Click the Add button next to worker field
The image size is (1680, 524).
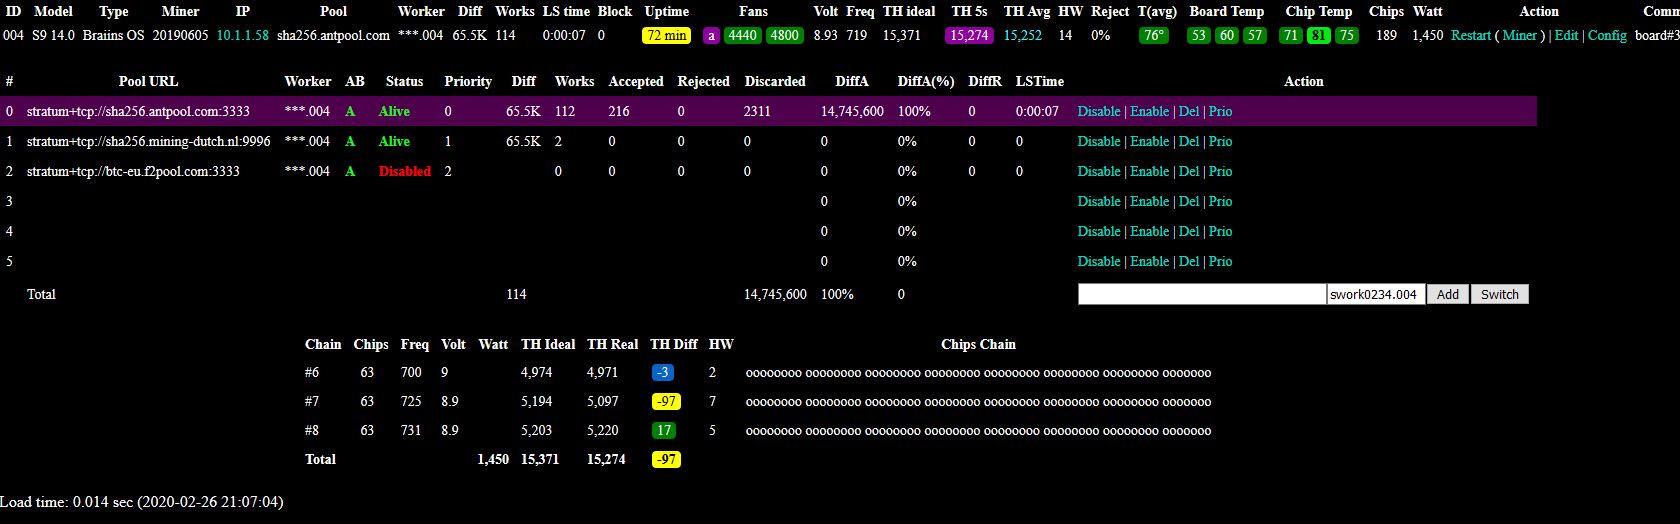1448,294
